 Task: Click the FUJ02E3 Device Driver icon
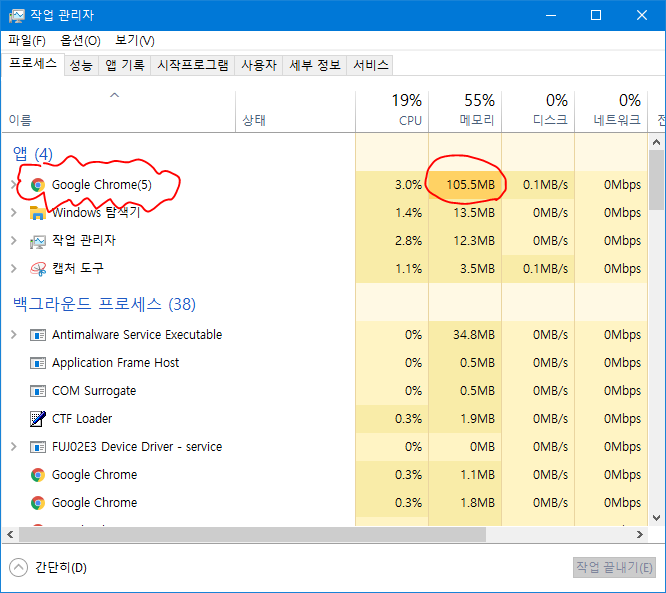pyautogui.click(x=38, y=447)
